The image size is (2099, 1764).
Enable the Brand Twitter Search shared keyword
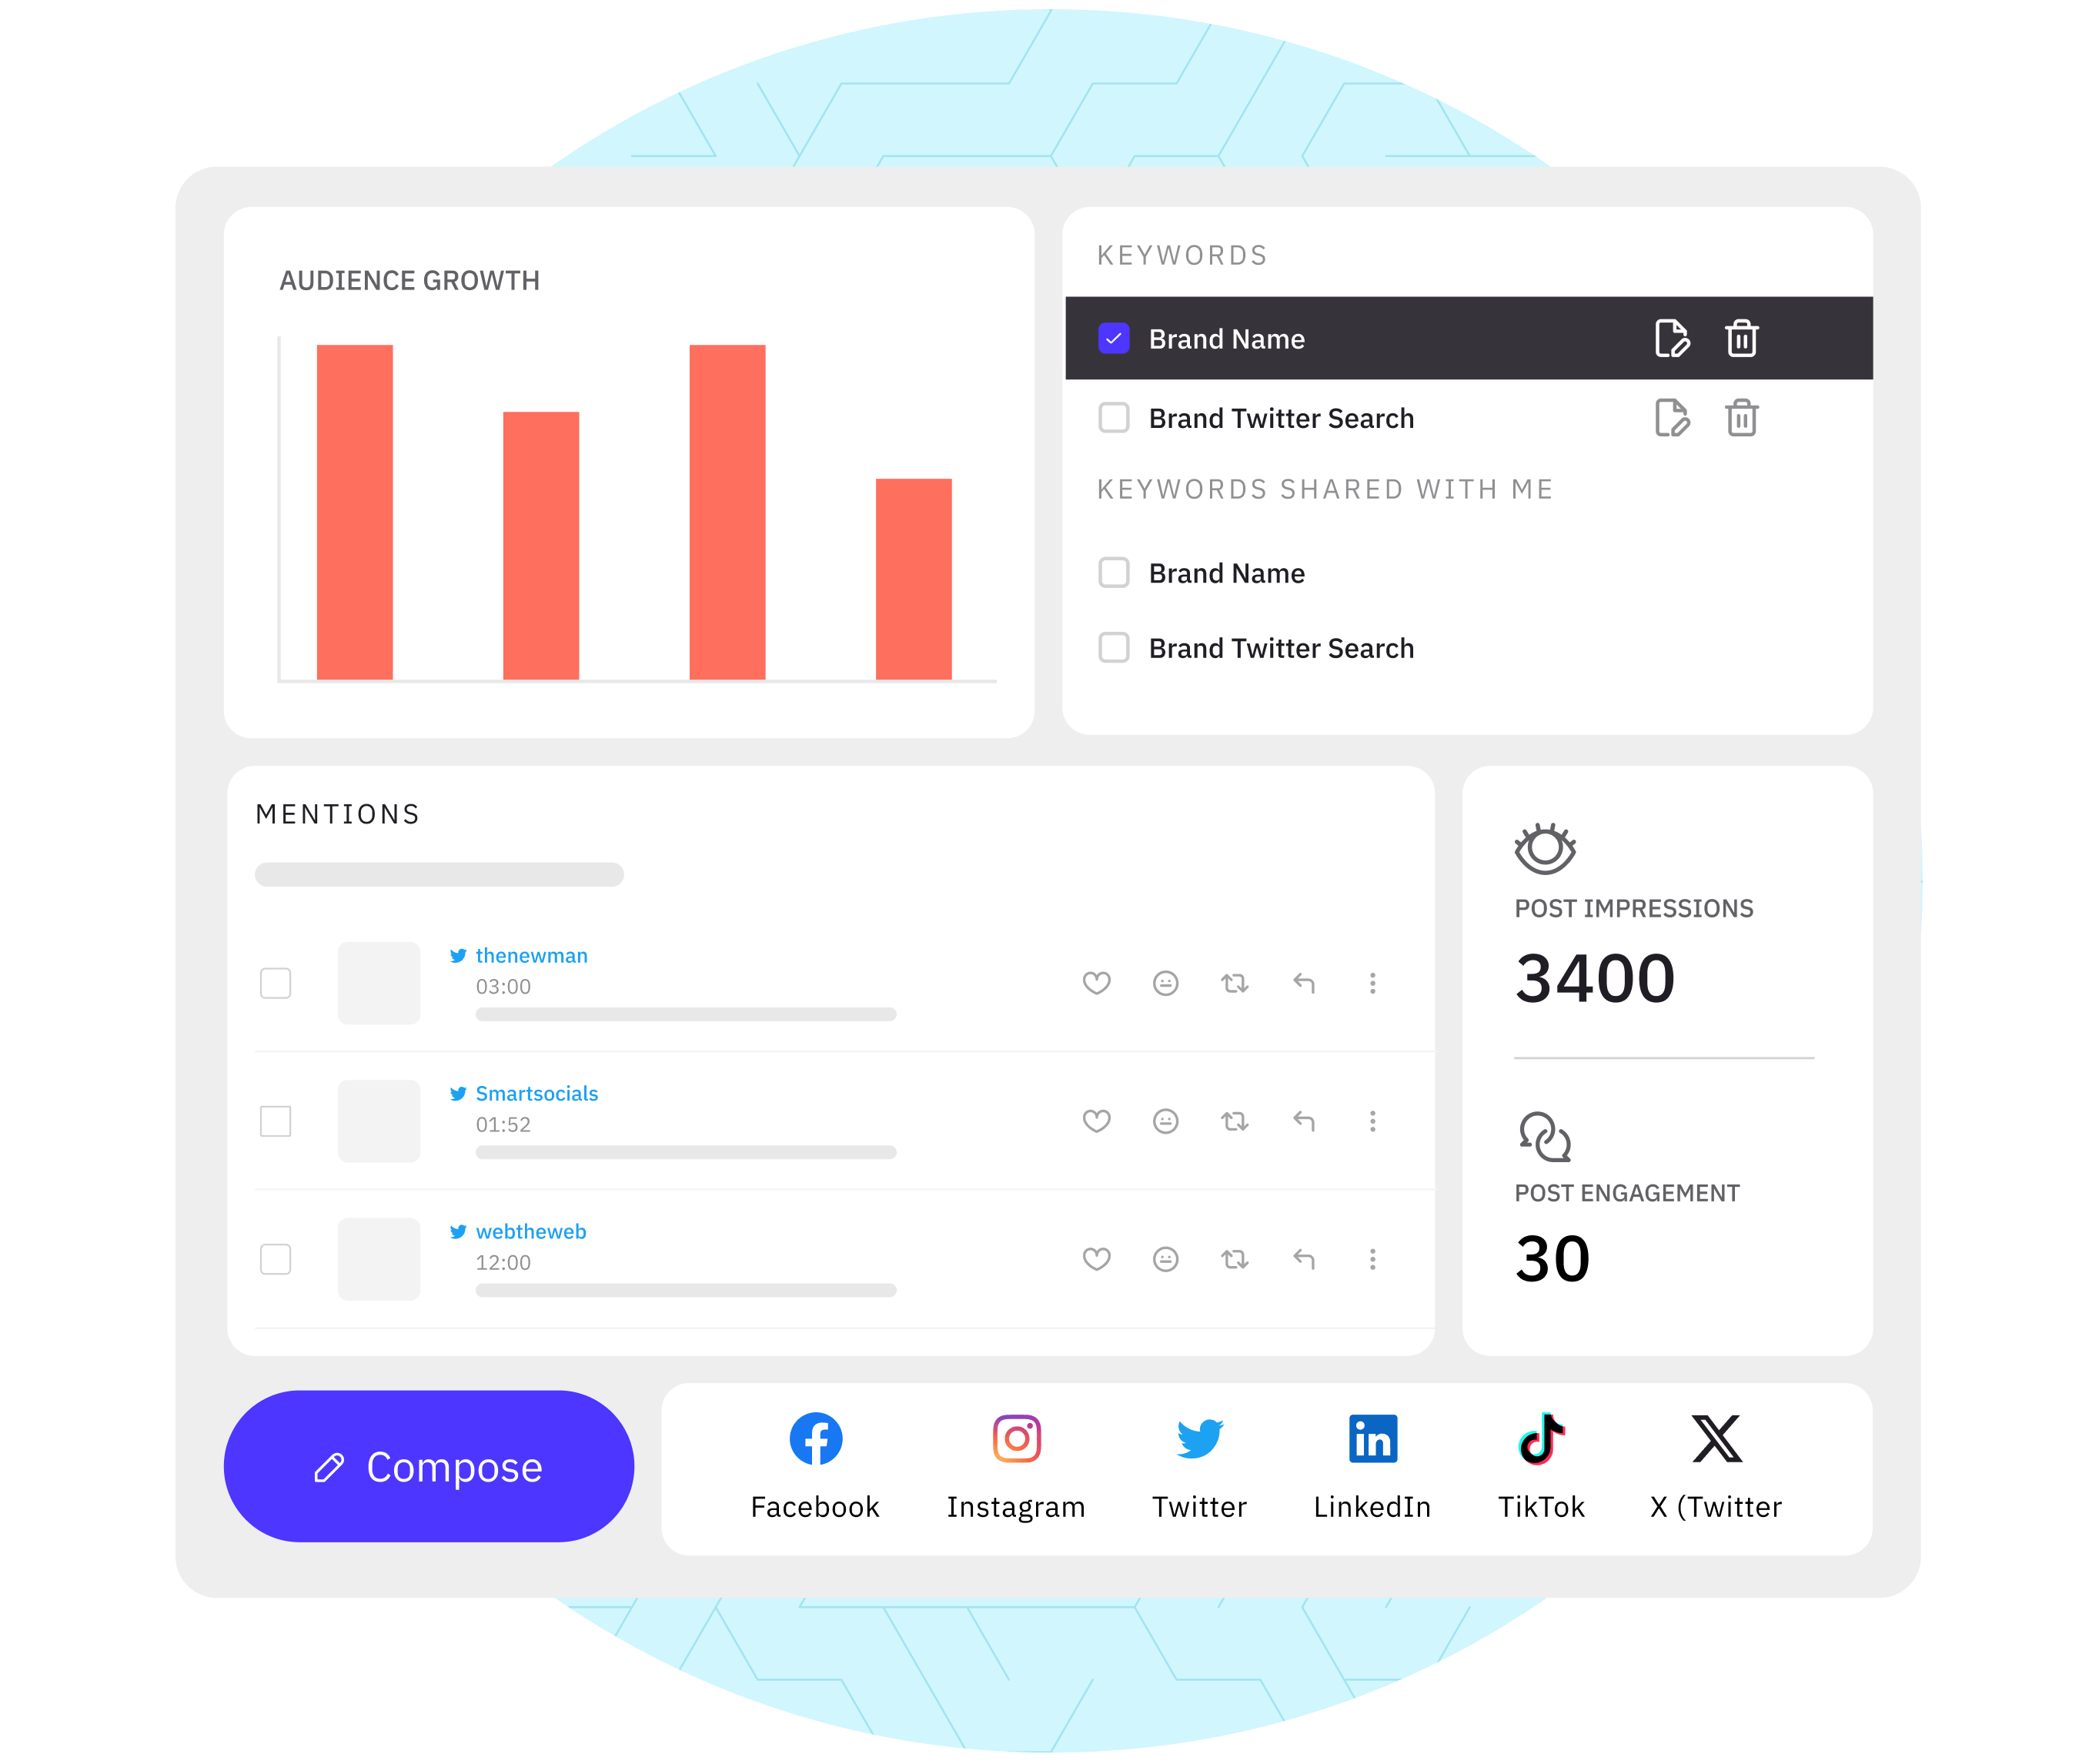coord(1114,650)
